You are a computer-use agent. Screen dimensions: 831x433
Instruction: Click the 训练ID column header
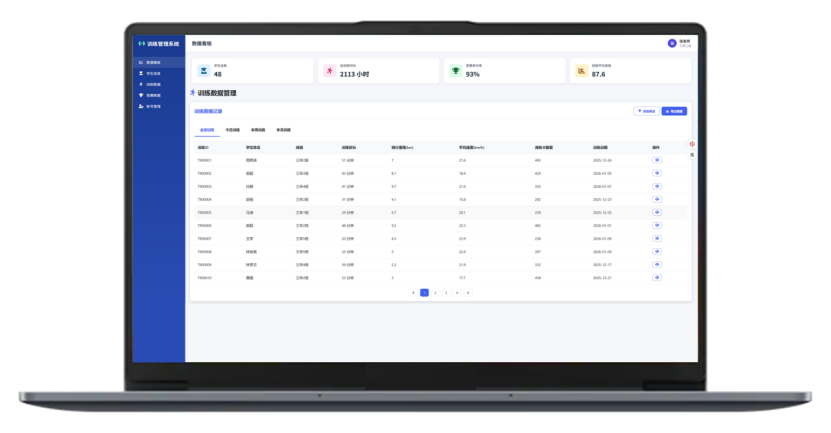[203, 147]
